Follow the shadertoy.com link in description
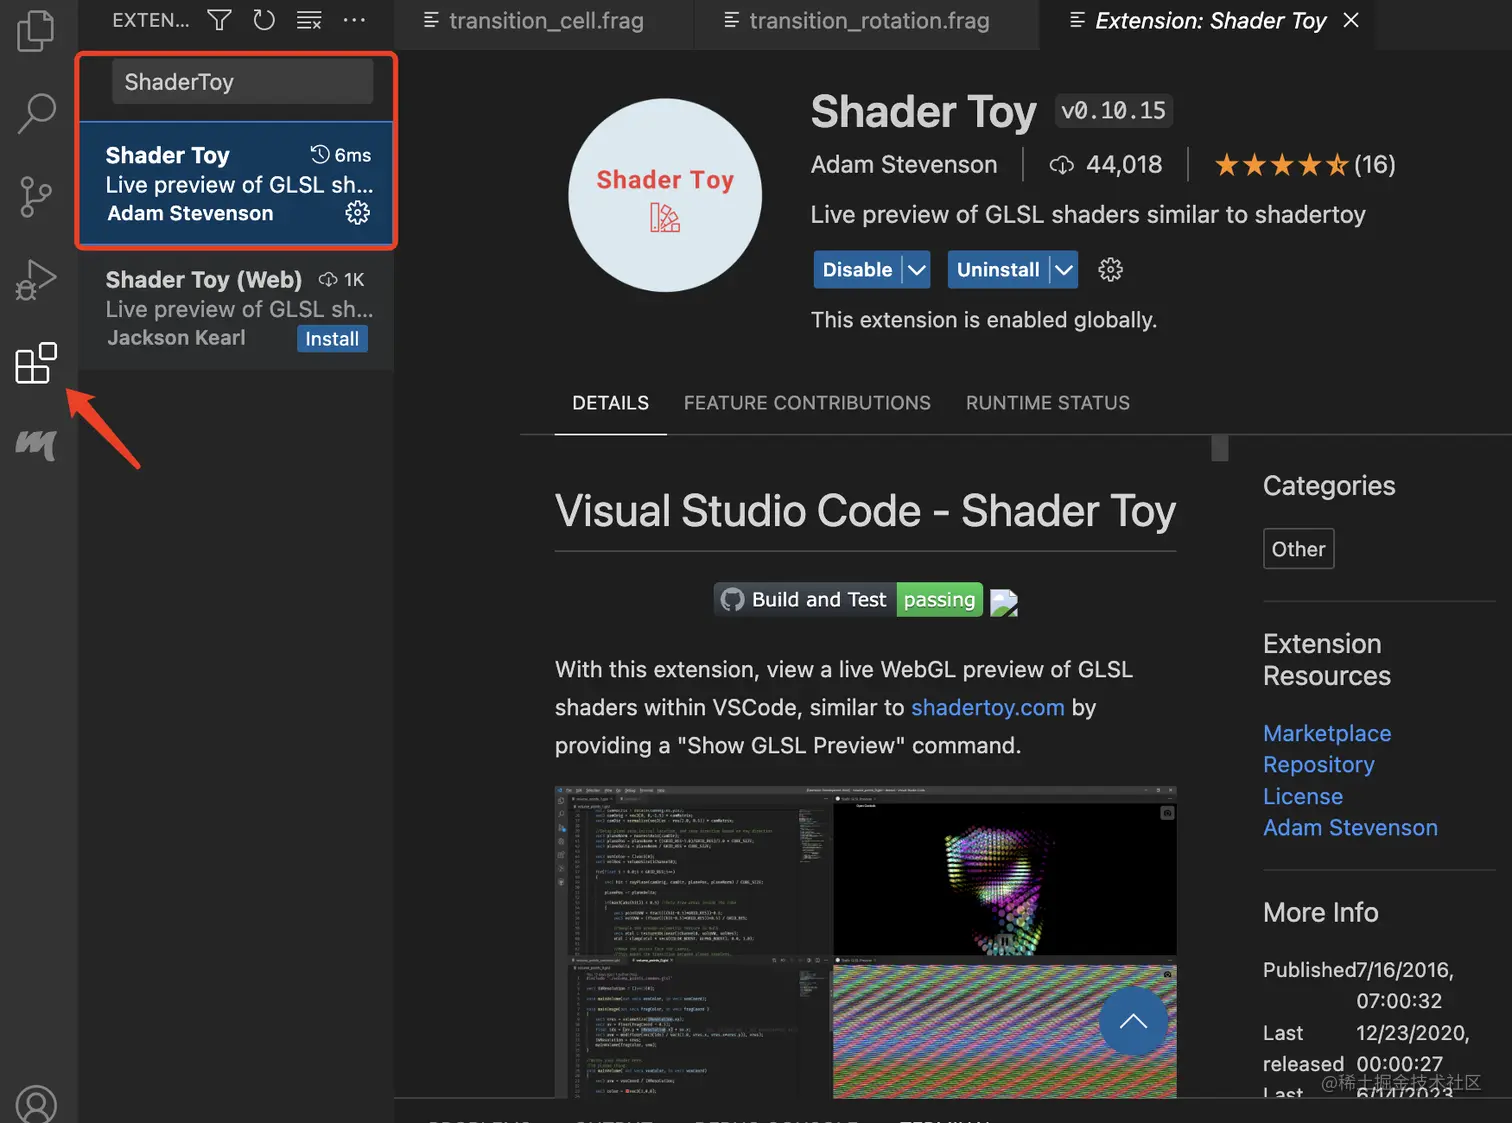 (x=987, y=707)
